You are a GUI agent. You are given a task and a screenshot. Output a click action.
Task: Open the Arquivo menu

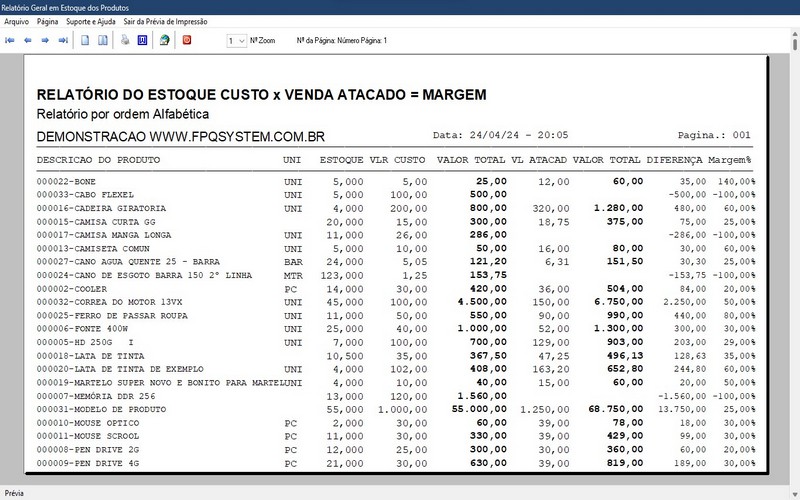click(x=16, y=21)
